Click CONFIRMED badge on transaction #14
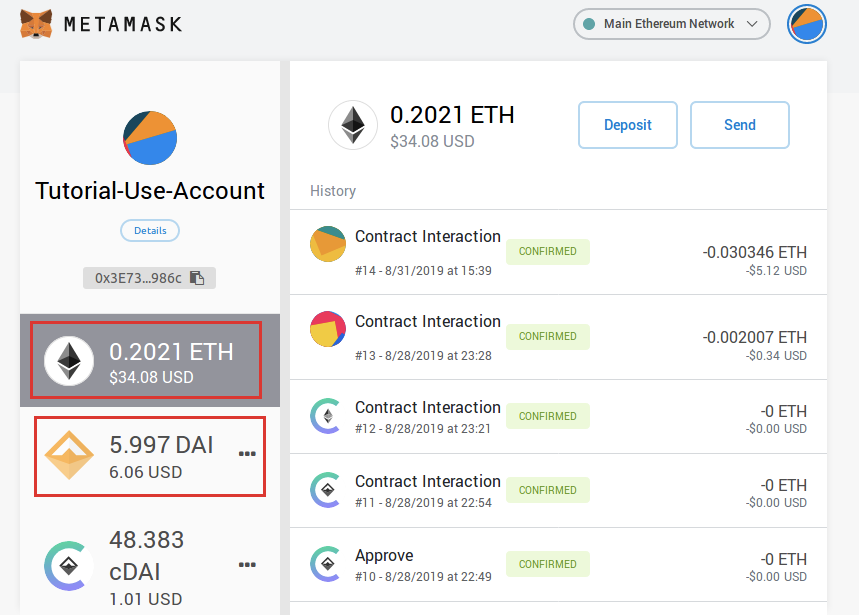The width and height of the screenshot is (859, 615). tap(548, 251)
